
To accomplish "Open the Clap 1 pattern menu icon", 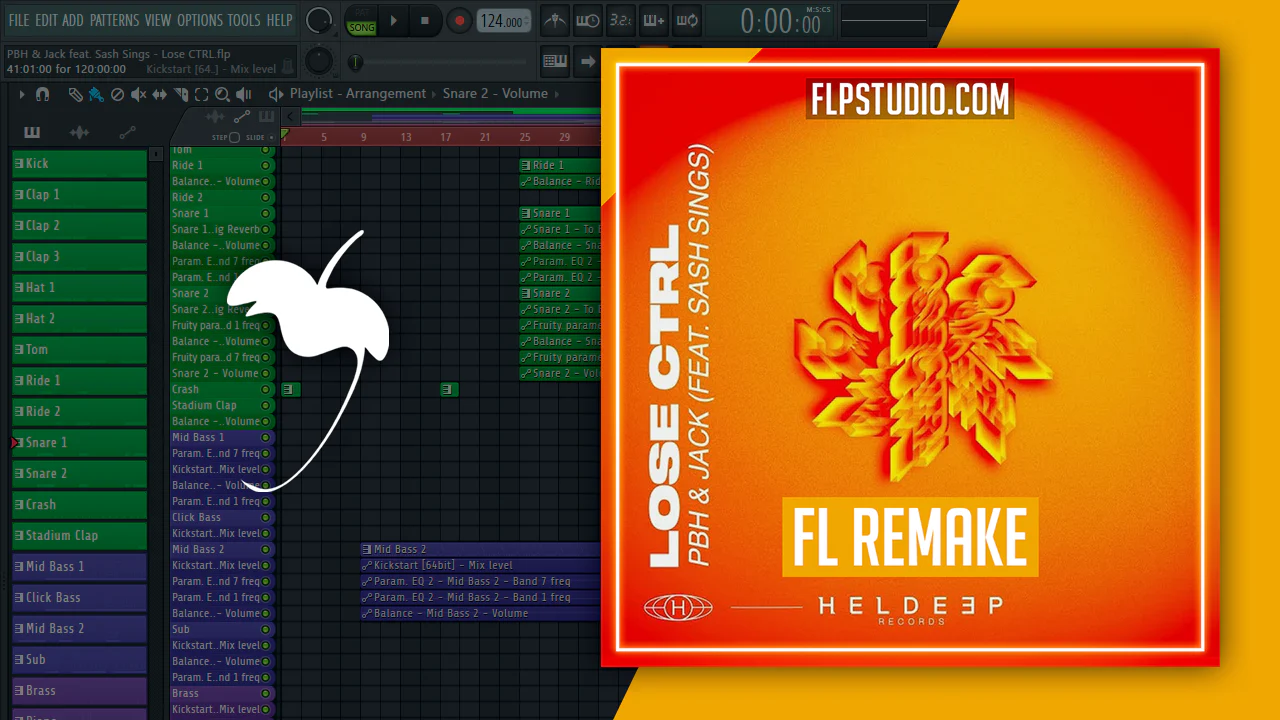I will pos(19,194).
